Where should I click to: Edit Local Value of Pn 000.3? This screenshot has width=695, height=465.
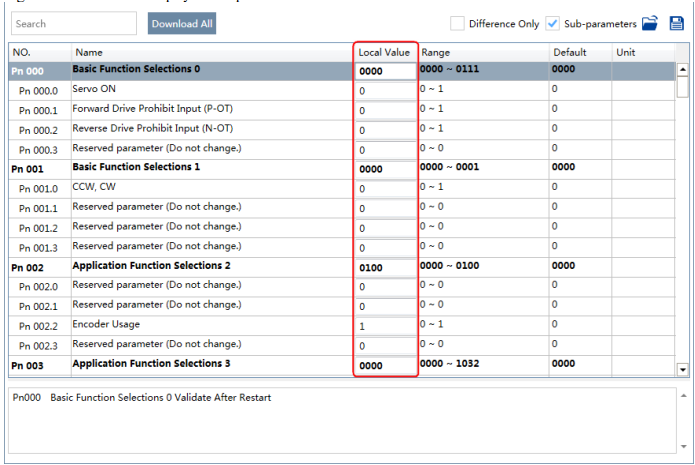pos(385,150)
